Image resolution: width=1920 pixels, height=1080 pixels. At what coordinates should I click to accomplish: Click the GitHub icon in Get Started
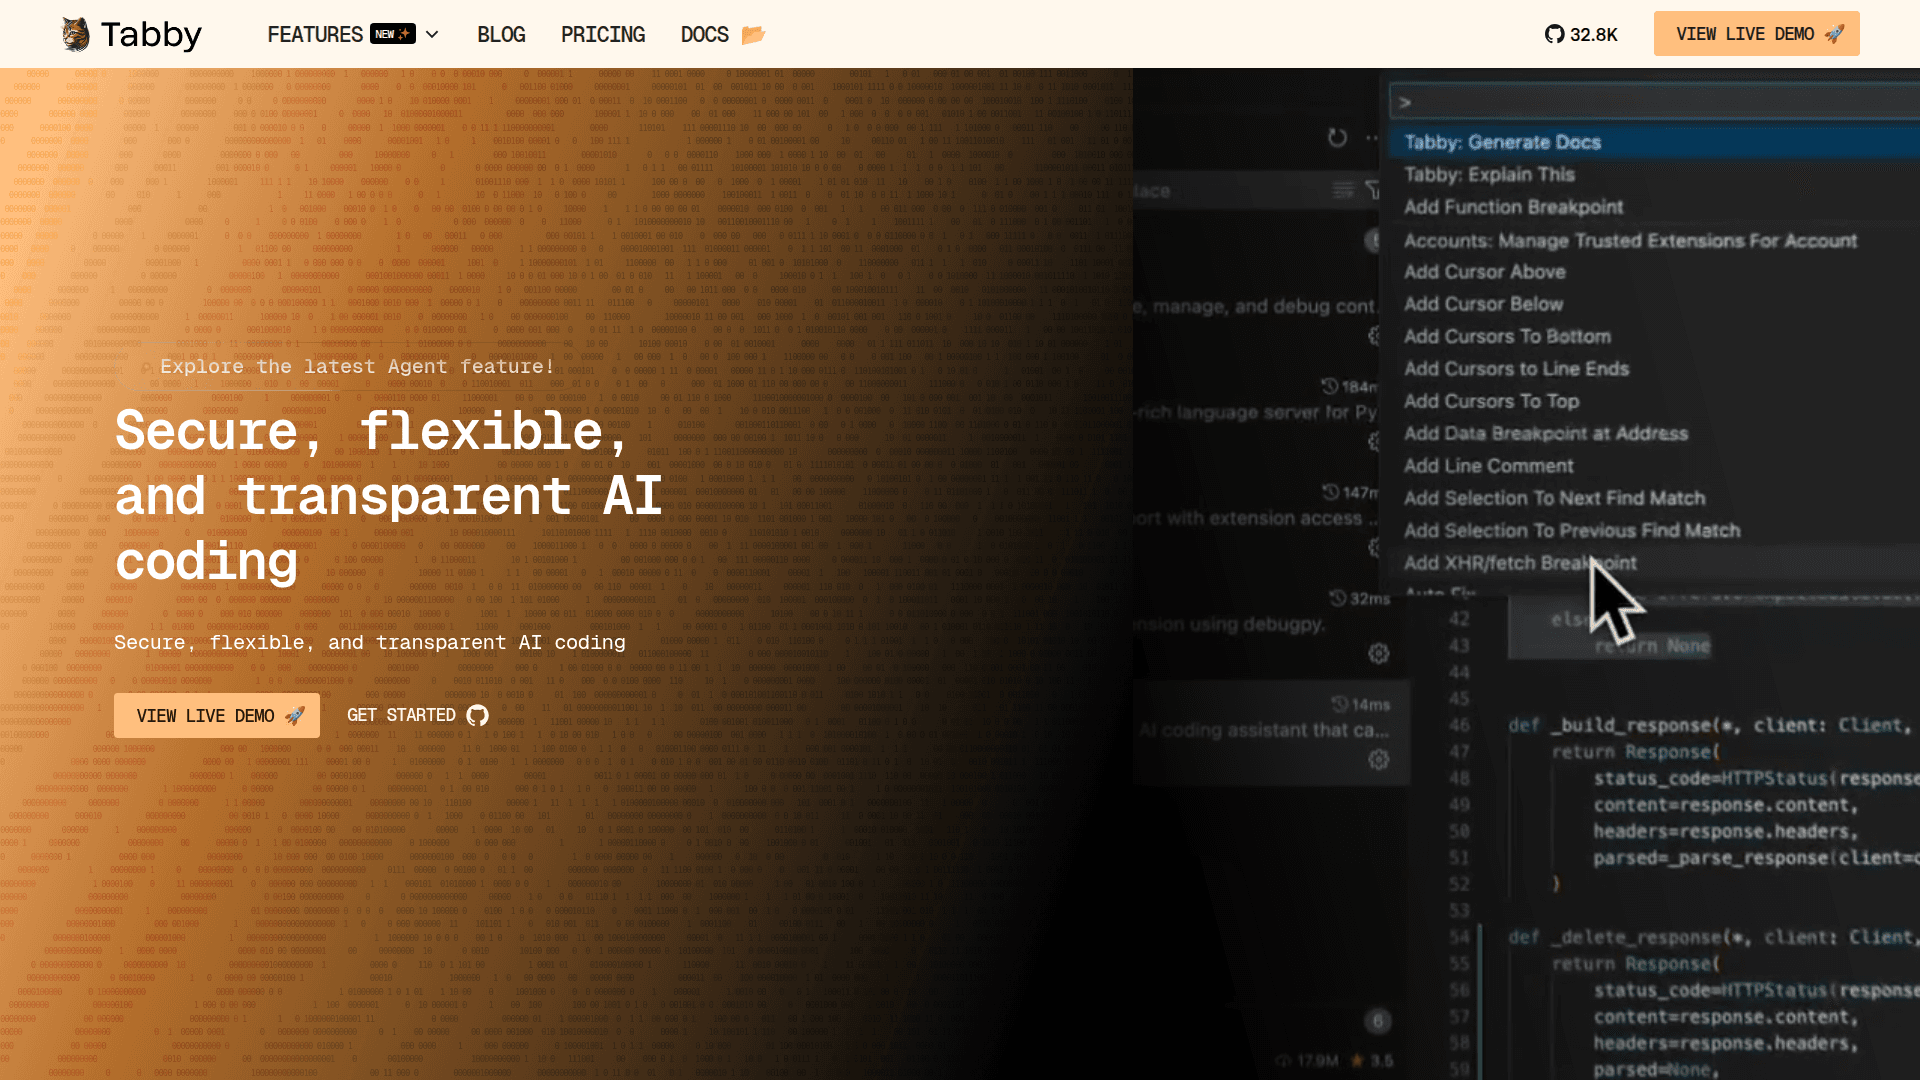tap(477, 715)
